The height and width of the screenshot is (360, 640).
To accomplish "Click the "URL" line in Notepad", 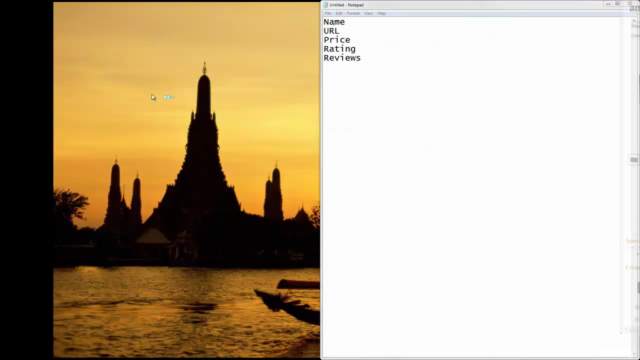I will click(331, 31).
